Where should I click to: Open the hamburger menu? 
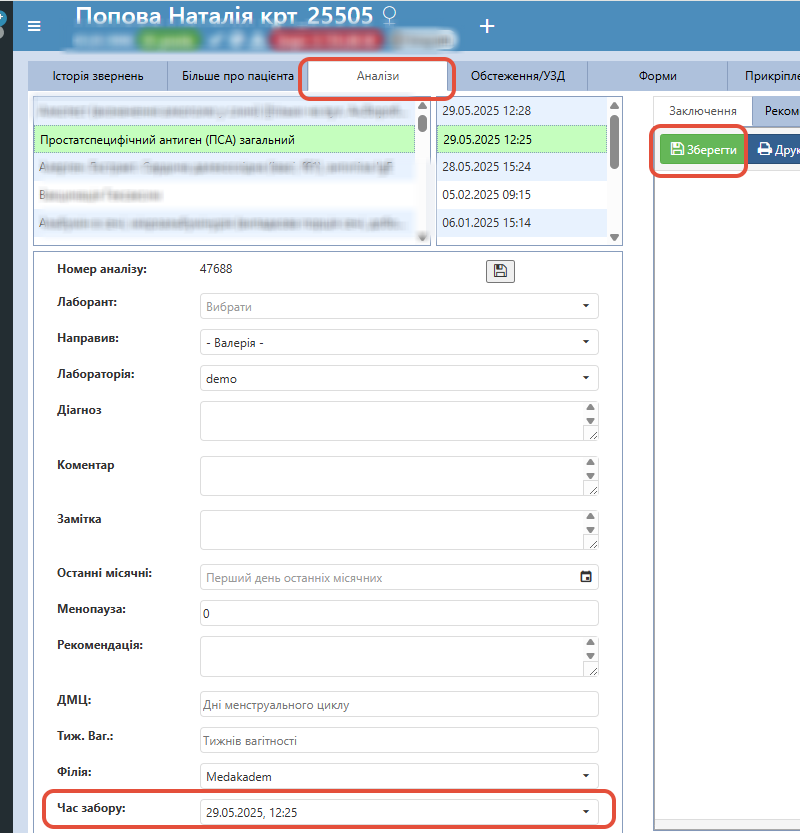[34, 26]
